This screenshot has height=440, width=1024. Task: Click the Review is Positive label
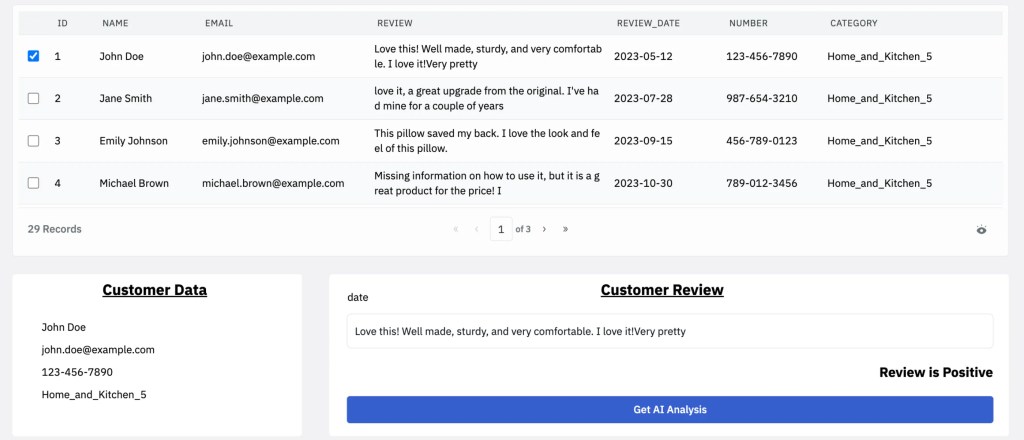click(x=936, y=373)
